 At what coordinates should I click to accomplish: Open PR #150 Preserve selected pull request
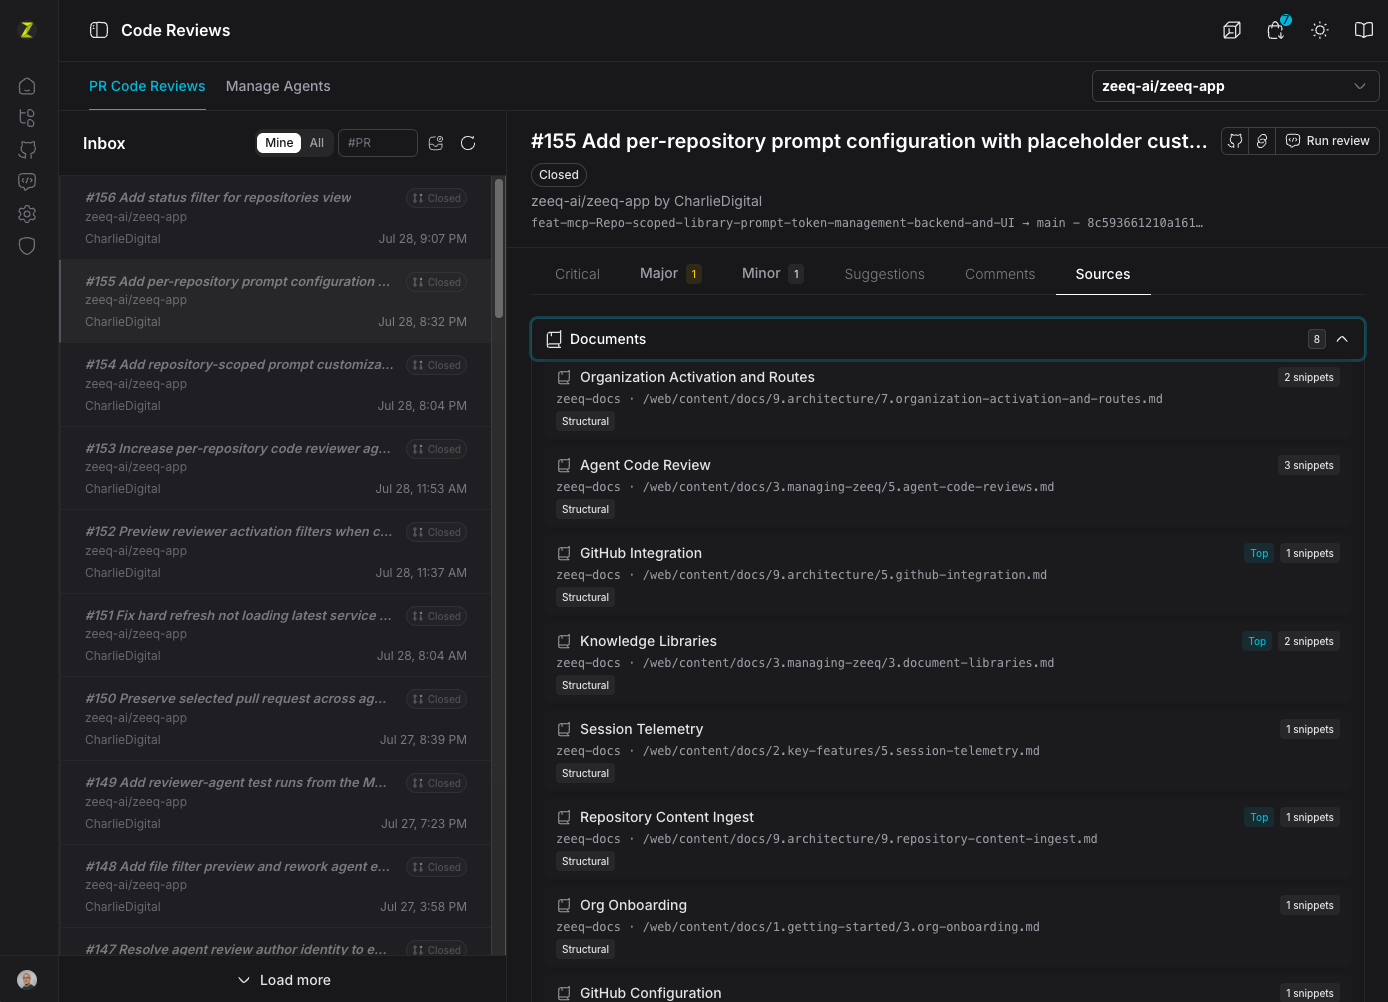(276, 719)
